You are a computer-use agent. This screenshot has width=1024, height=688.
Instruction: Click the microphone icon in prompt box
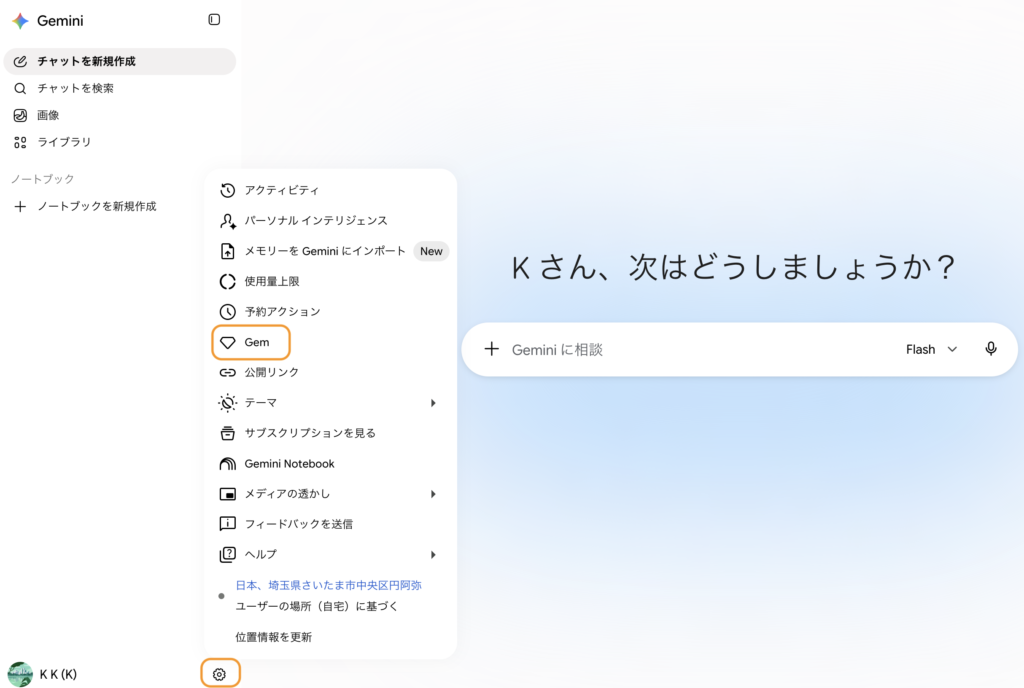pos(991,349)
